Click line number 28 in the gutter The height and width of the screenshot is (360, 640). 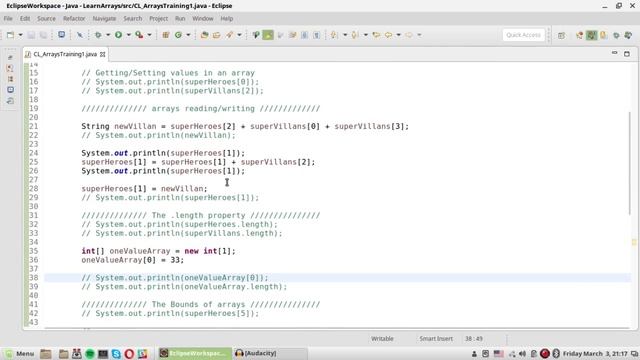pyautogui.click(x=33, y=189)
